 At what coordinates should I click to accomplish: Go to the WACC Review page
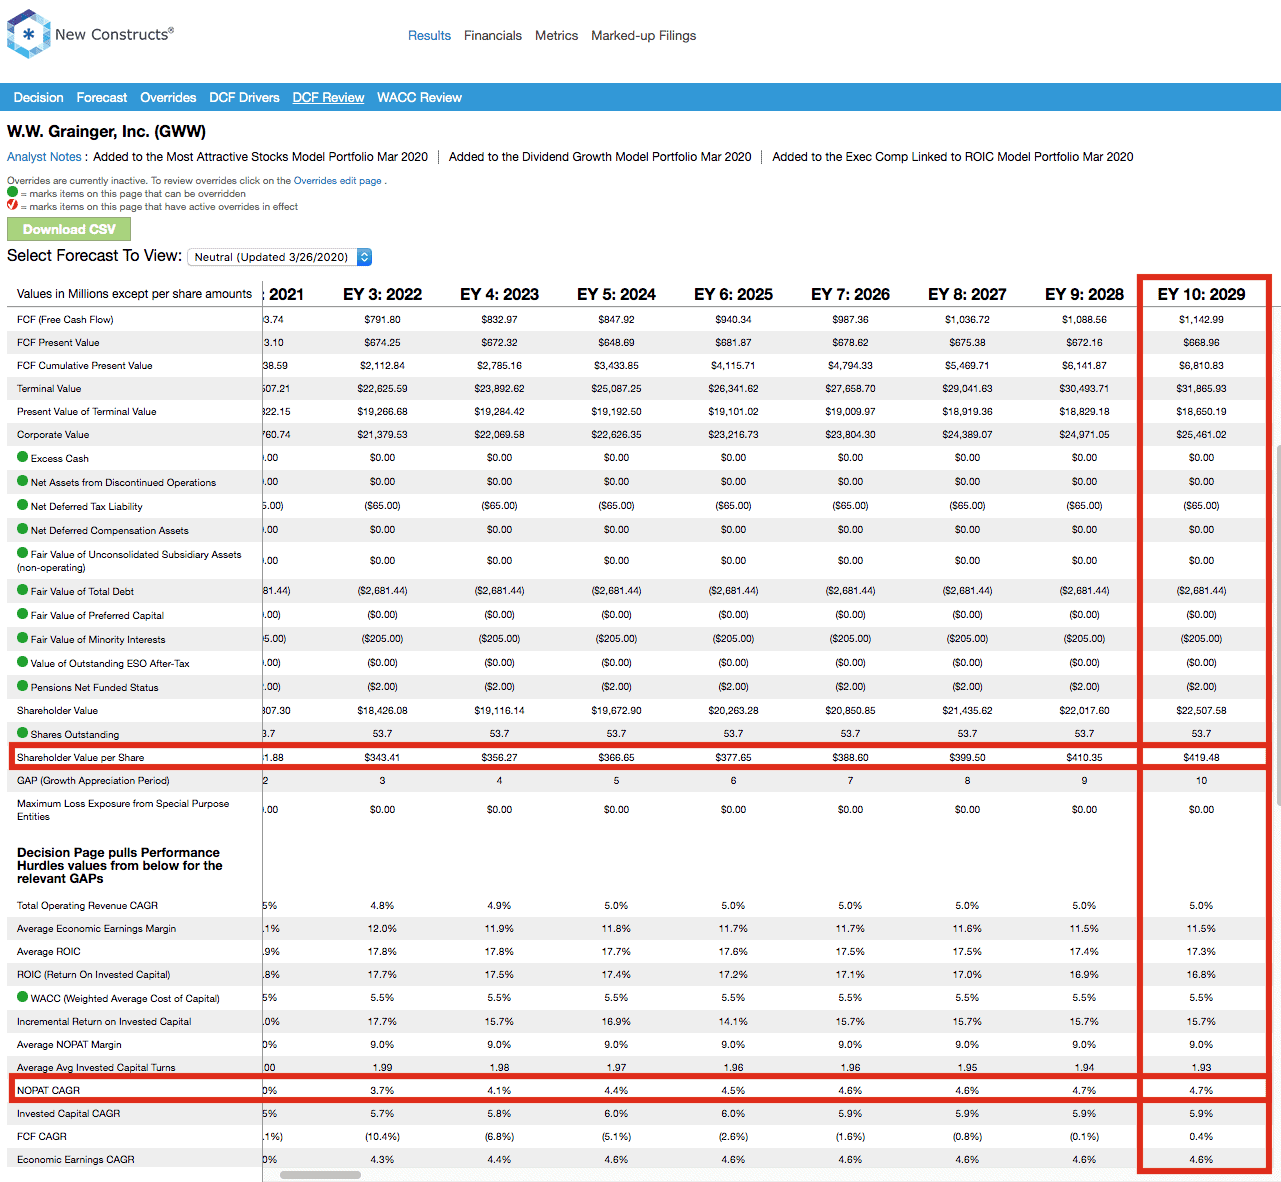[419, 97]
